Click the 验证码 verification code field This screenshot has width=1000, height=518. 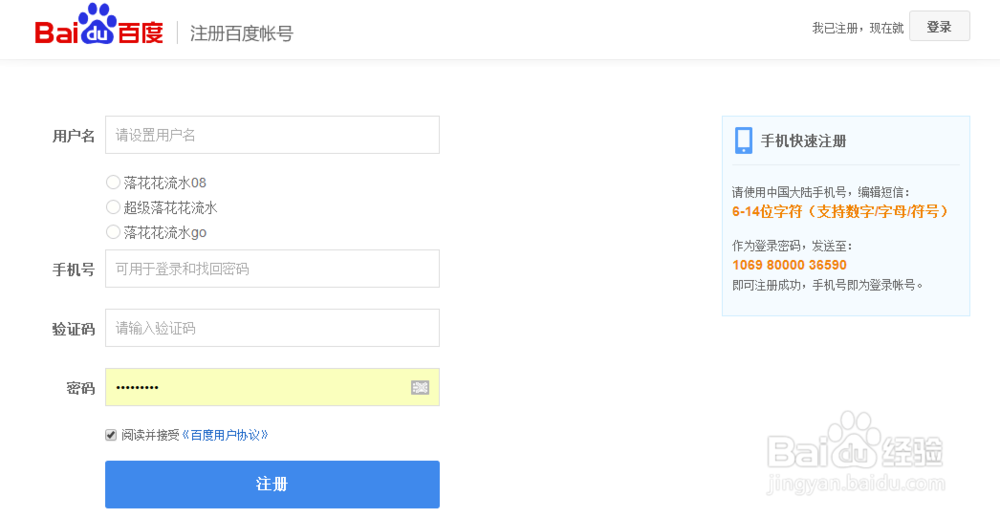[272, 328]
